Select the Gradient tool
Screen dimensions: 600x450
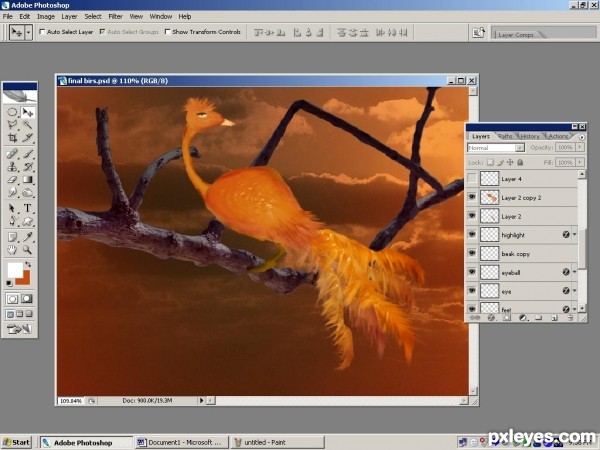coord(28,179)
